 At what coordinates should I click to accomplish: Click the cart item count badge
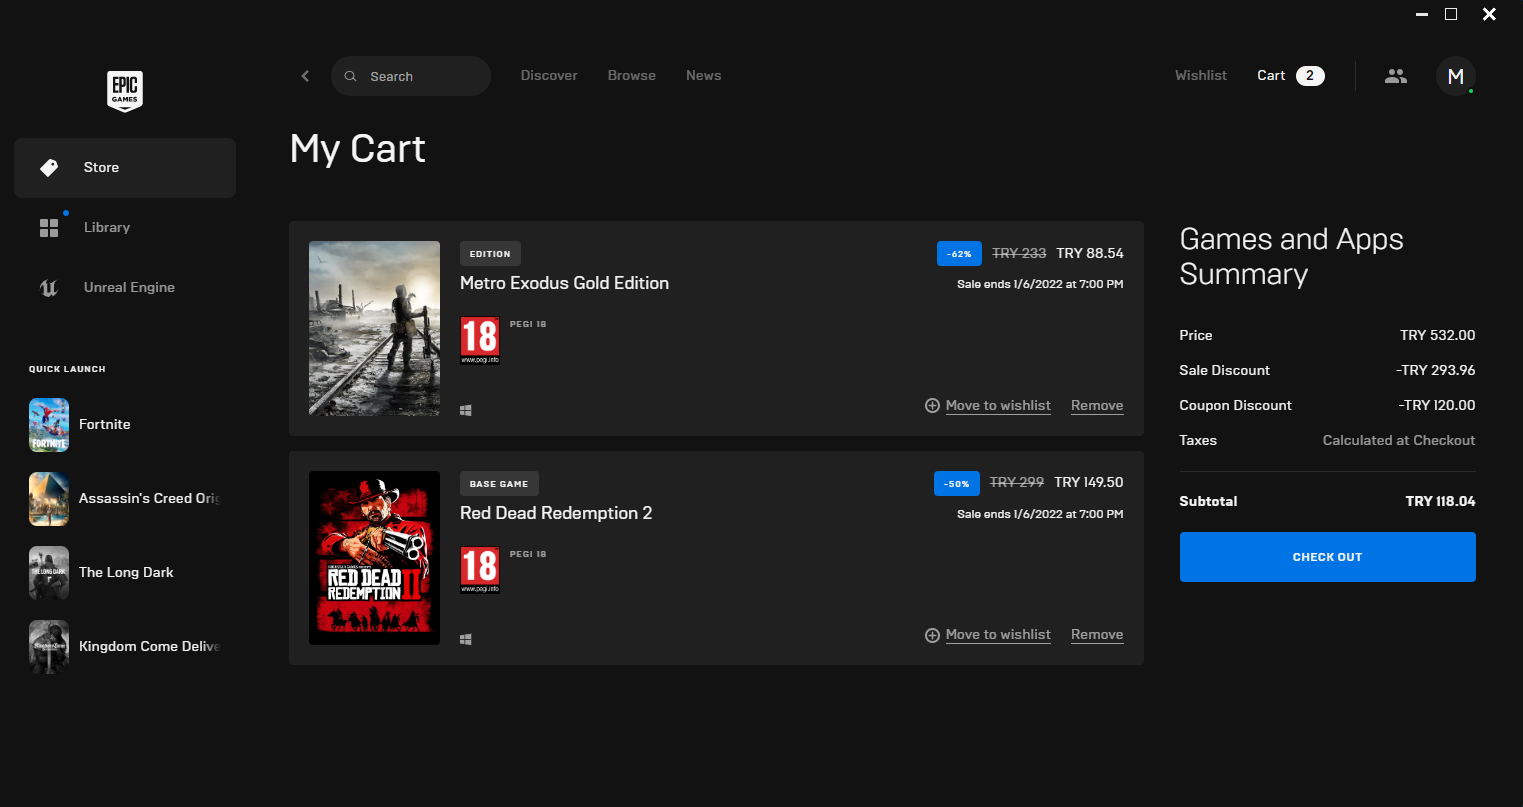1310,76
